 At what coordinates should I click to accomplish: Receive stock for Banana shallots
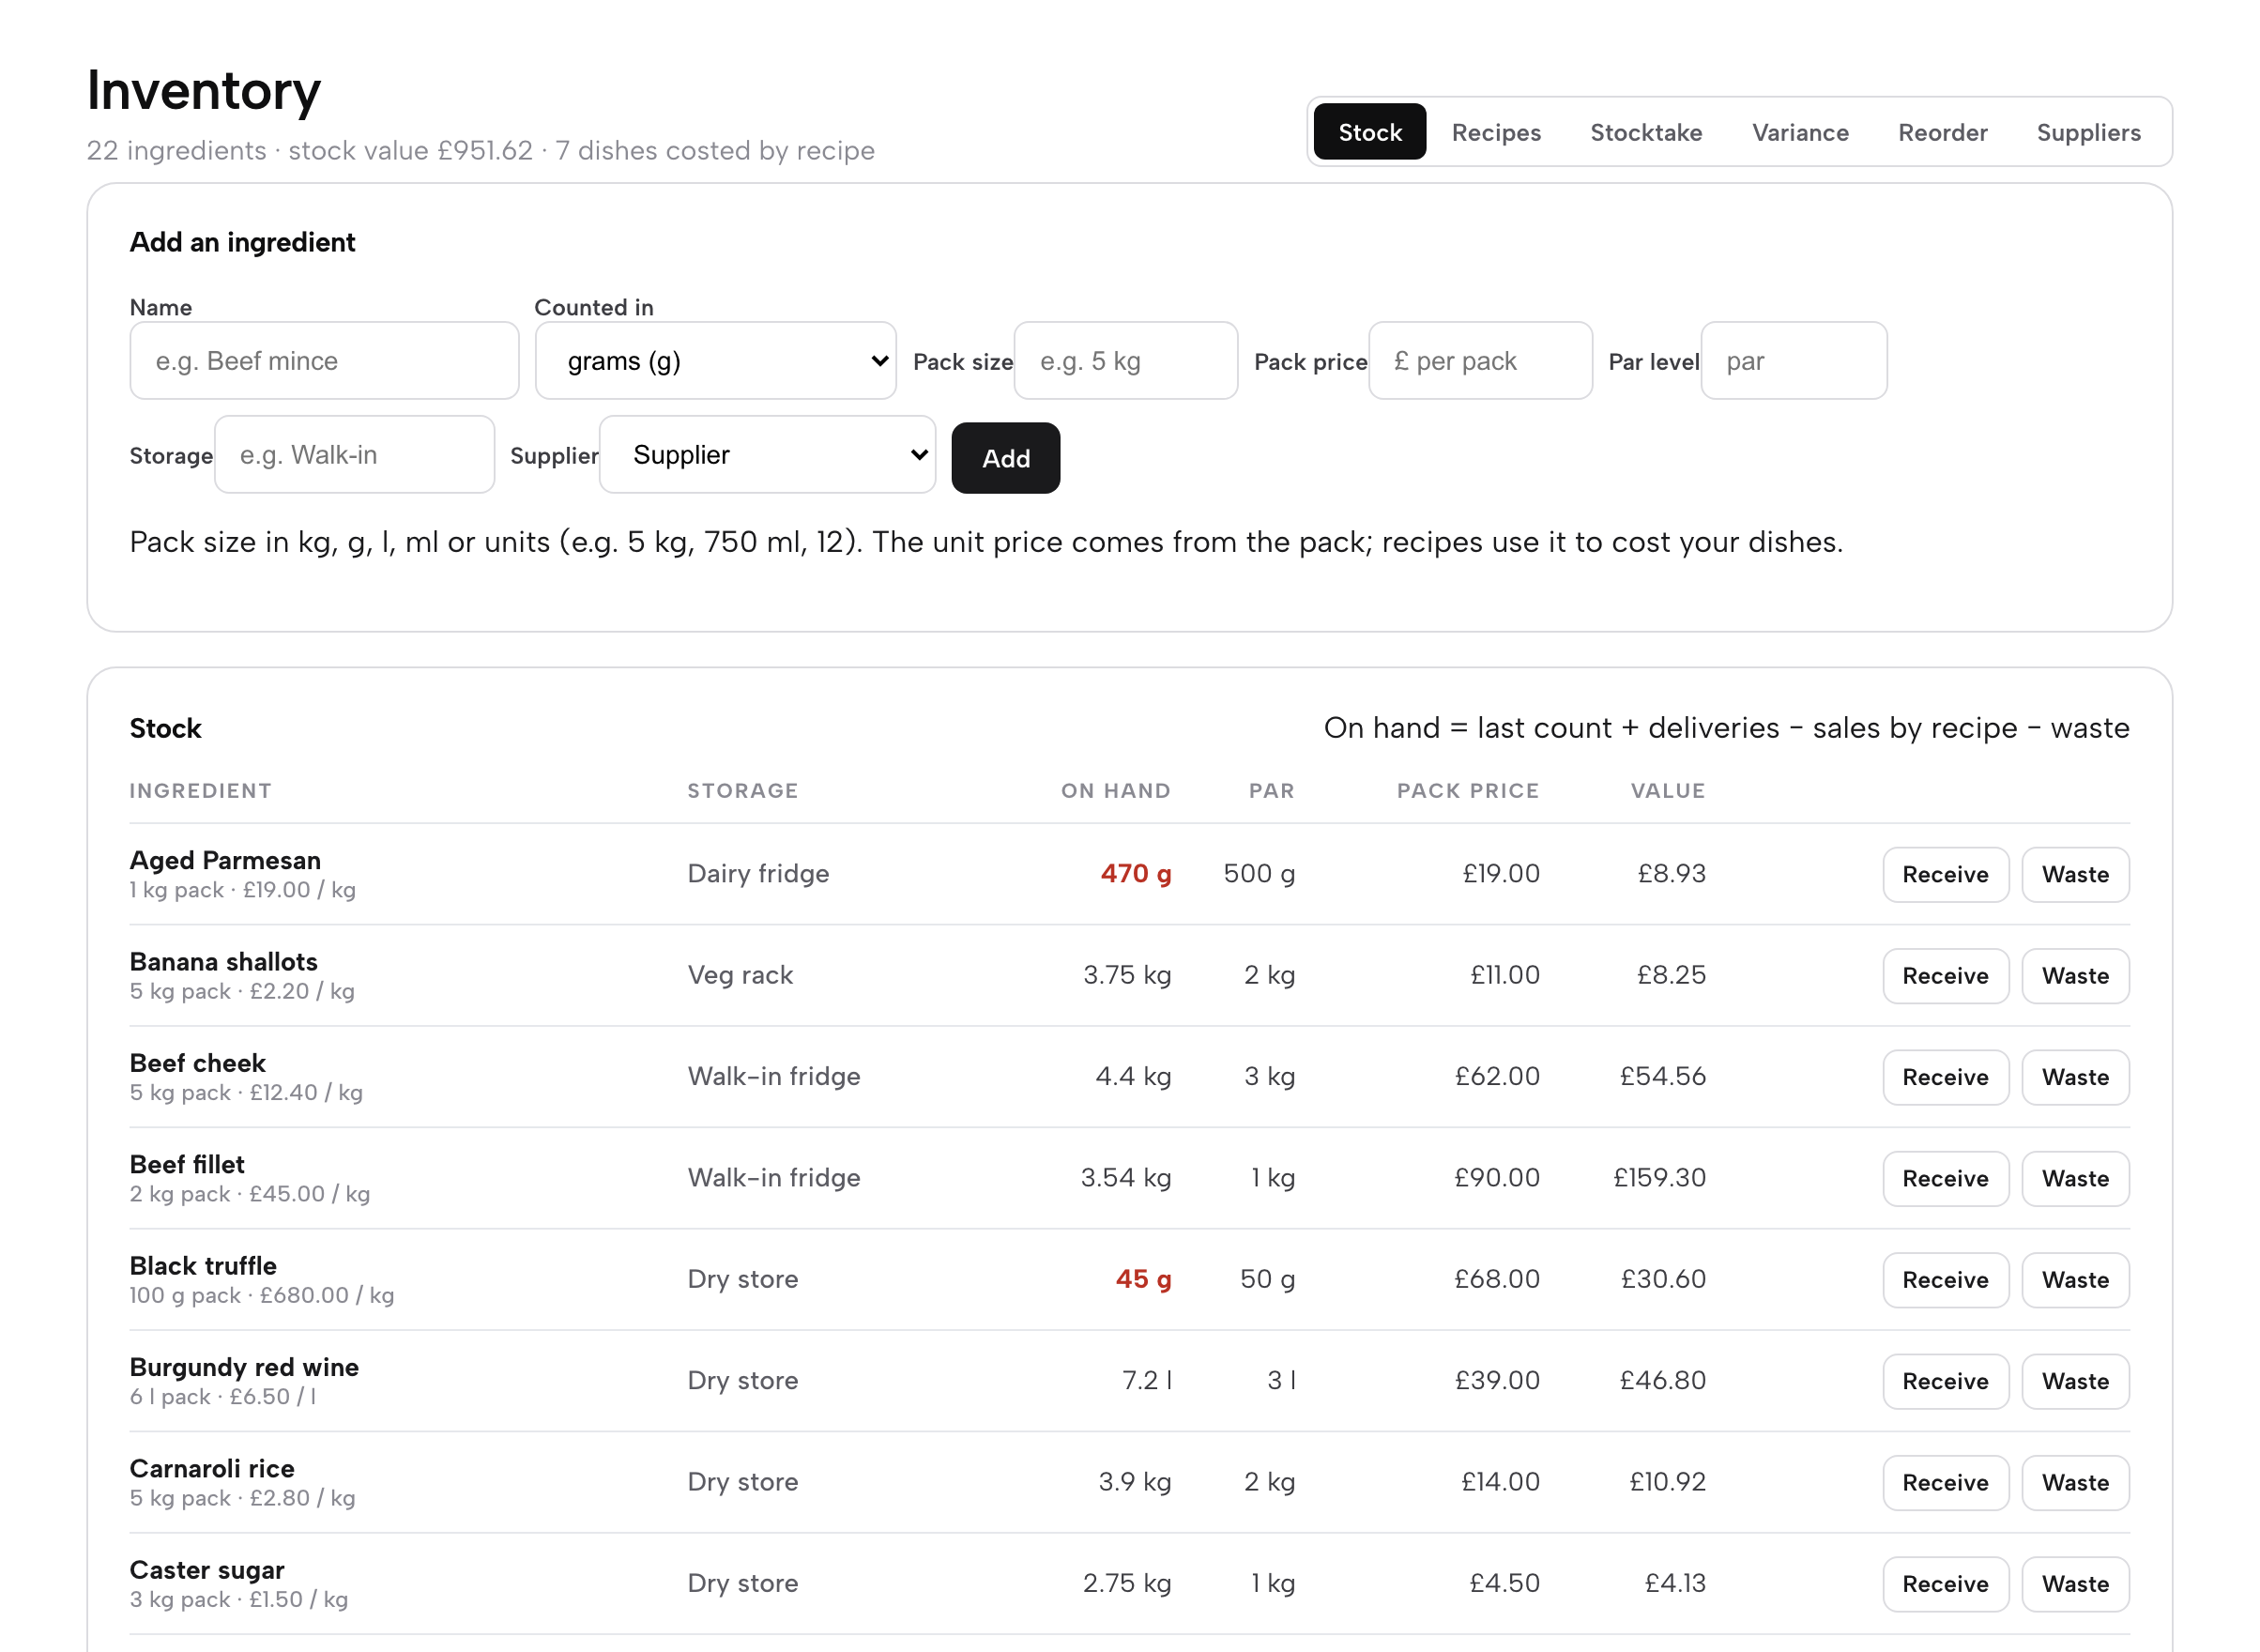pyautogui.click(x=1944, y=975)
